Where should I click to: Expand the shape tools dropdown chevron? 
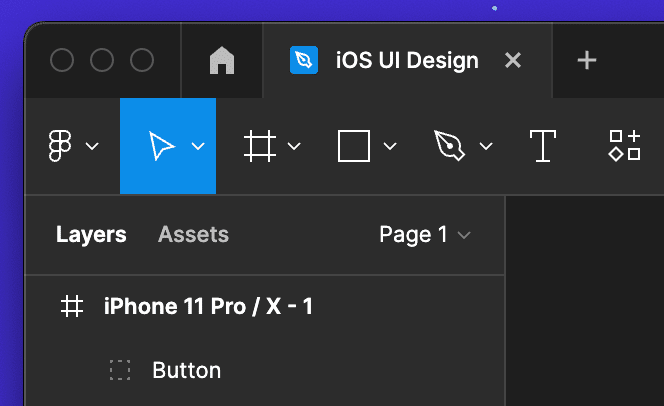pos(390,146)
